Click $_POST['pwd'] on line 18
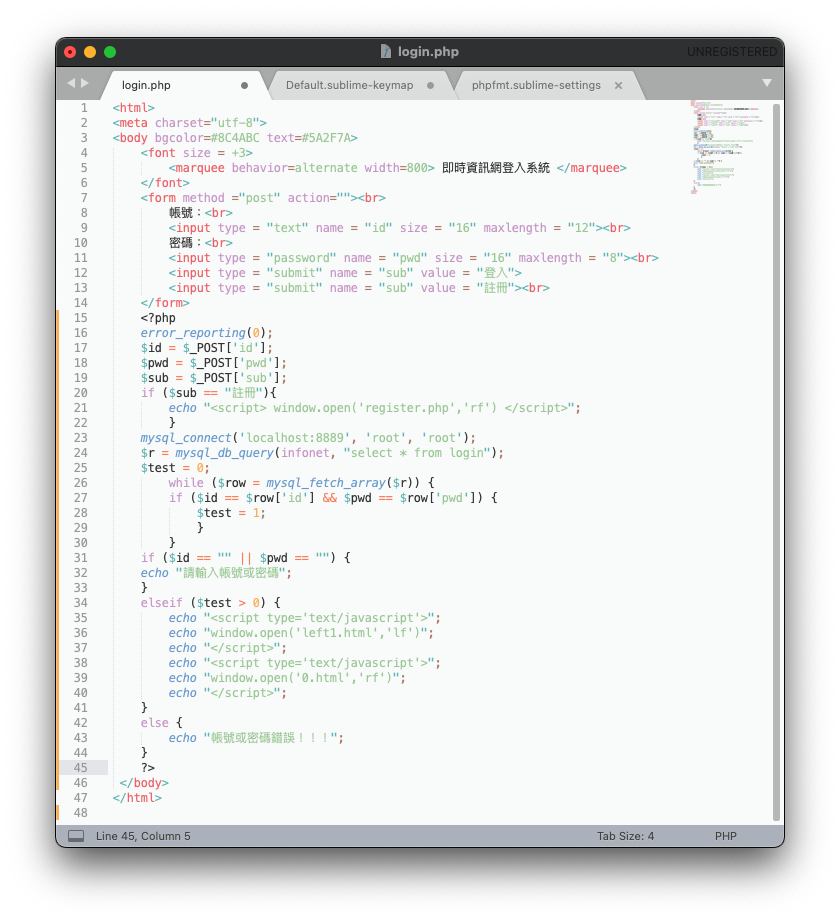This screenshot has height=921, width=840. point(235,362)
